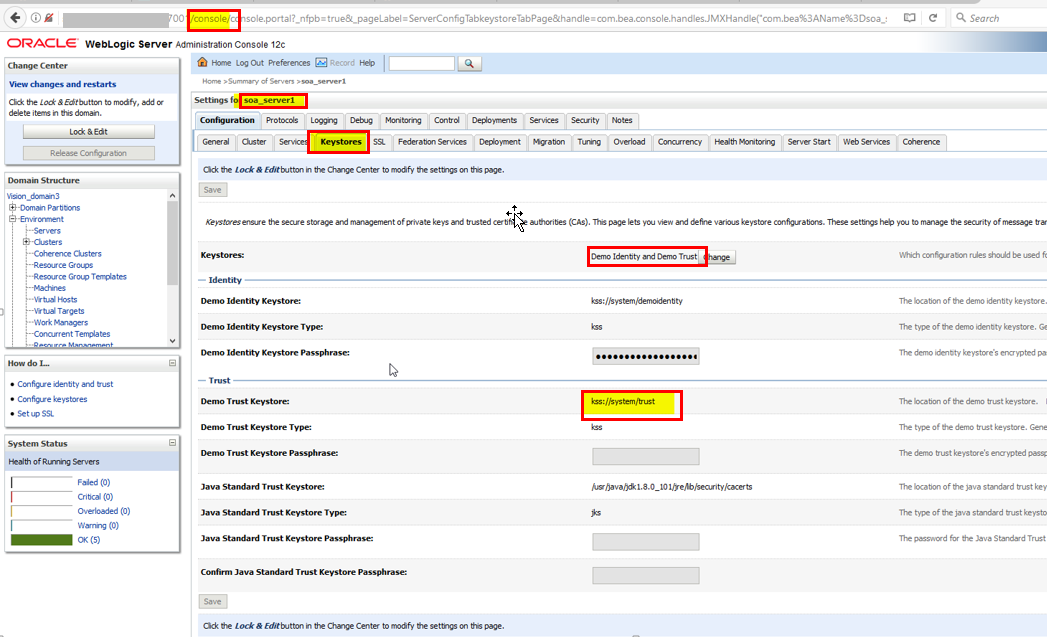1047x637 pixels.
Task: Click OK (5) server health link
Action: 88,540
